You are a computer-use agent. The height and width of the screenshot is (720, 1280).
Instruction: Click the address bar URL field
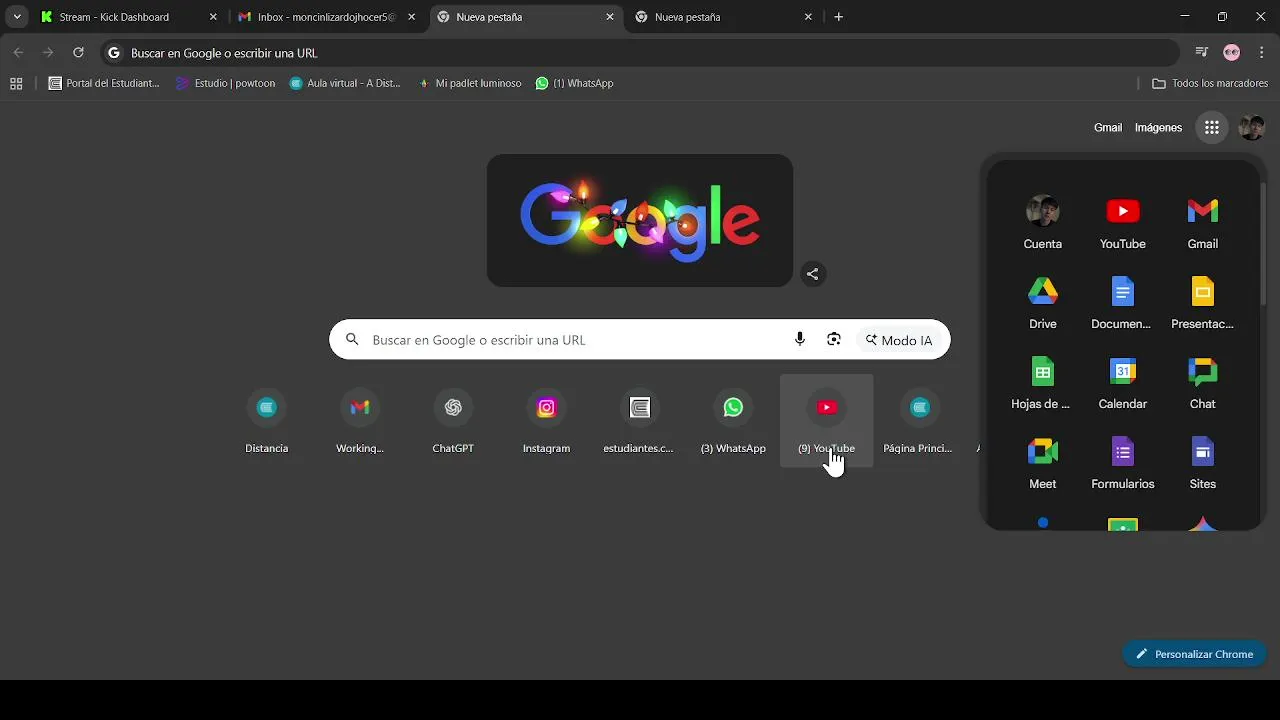coord(640,53)
